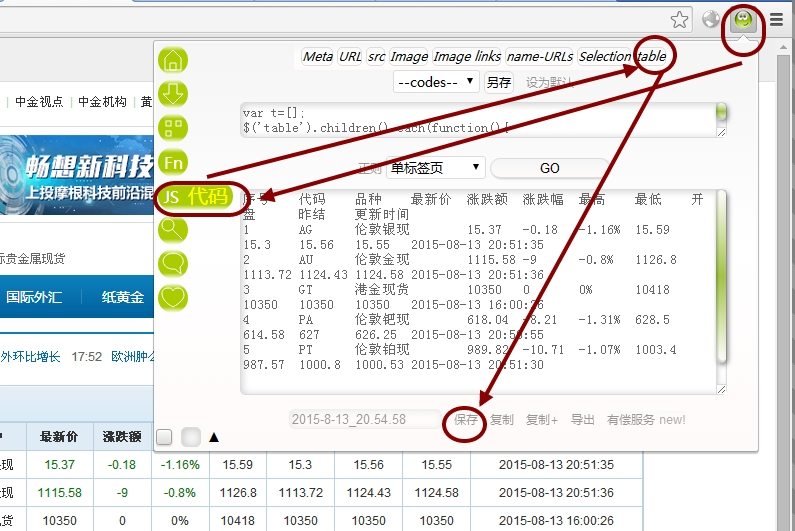795x531 pixels.
Task: Select the Image links preset
Action: pos(467,56)
